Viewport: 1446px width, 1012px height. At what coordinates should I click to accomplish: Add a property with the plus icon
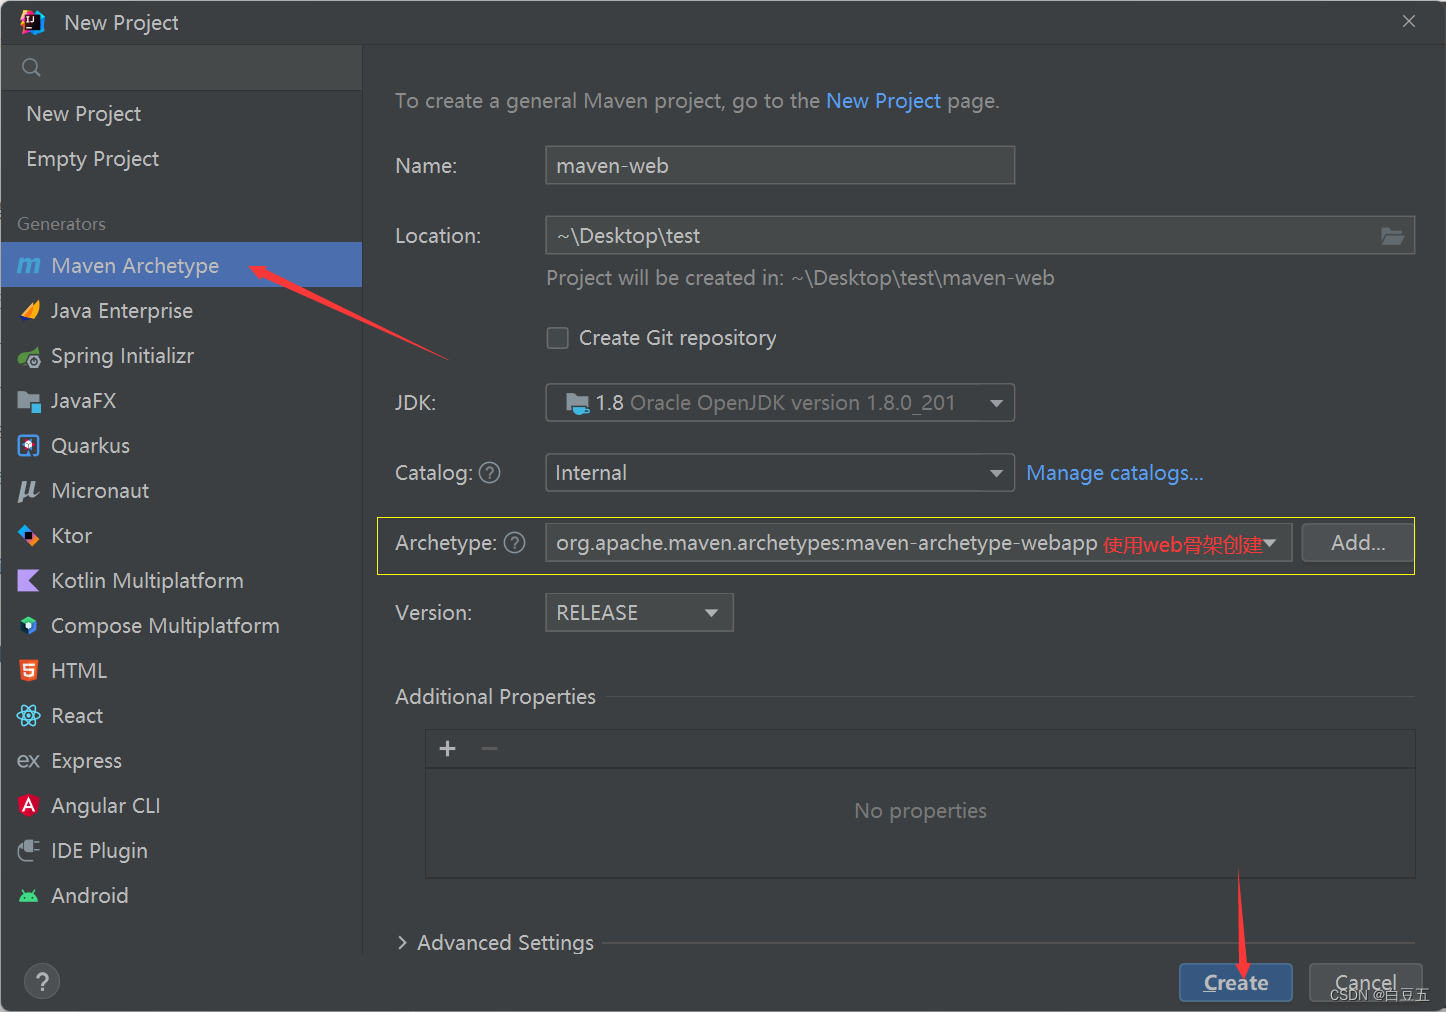coord(448,749)
